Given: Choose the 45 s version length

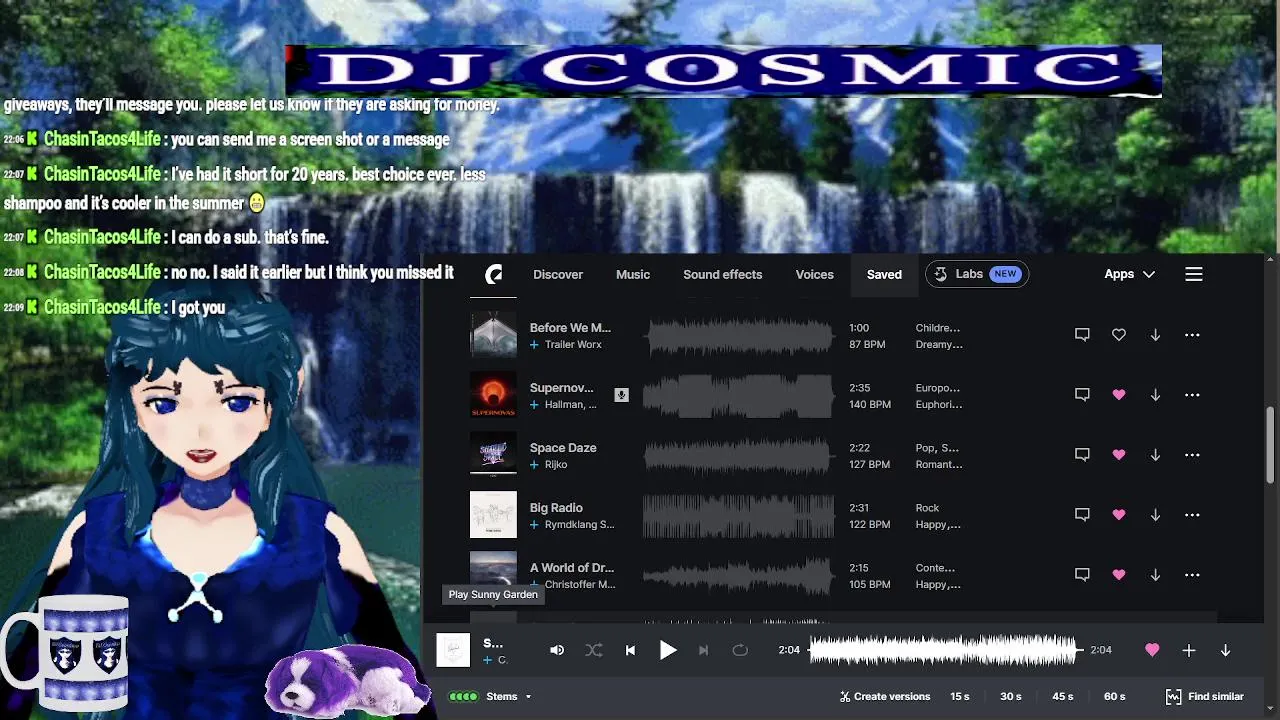Looking at the screenshot, I should [1063, 697].
